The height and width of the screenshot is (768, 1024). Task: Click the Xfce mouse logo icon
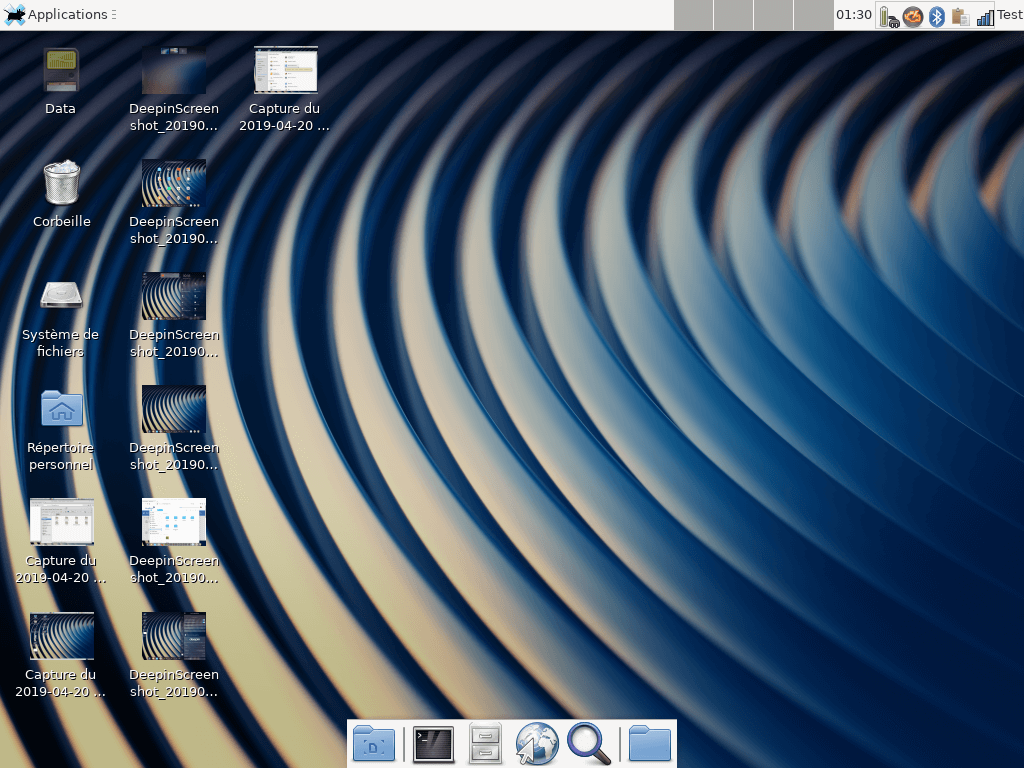coord(14,14)
